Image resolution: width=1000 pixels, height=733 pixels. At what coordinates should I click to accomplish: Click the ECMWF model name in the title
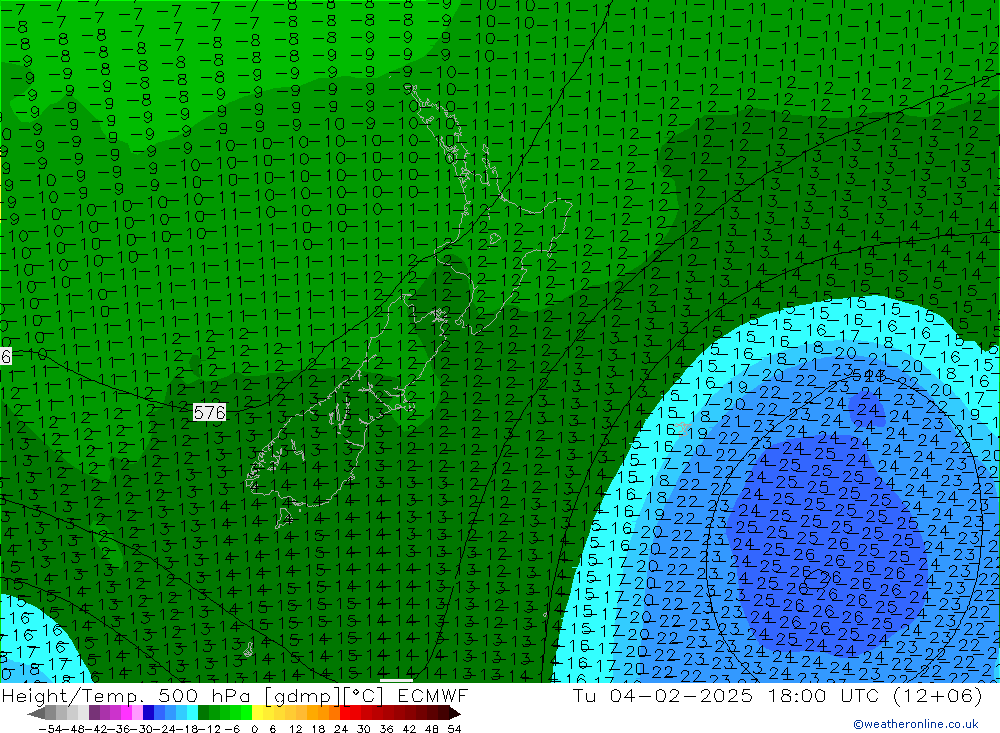433,695
